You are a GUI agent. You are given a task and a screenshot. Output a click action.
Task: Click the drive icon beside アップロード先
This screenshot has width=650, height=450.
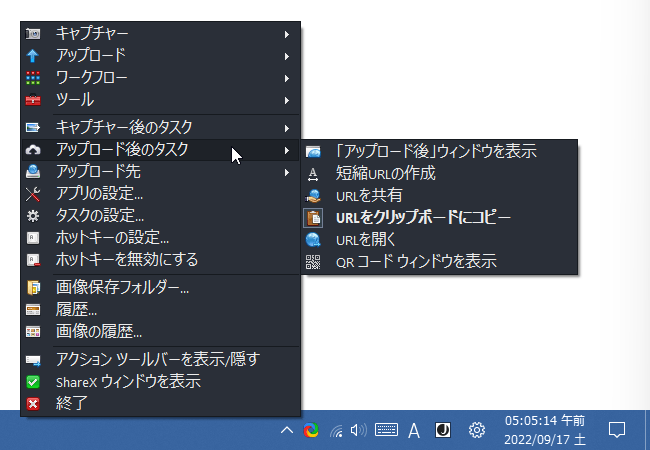click(33, 172)
